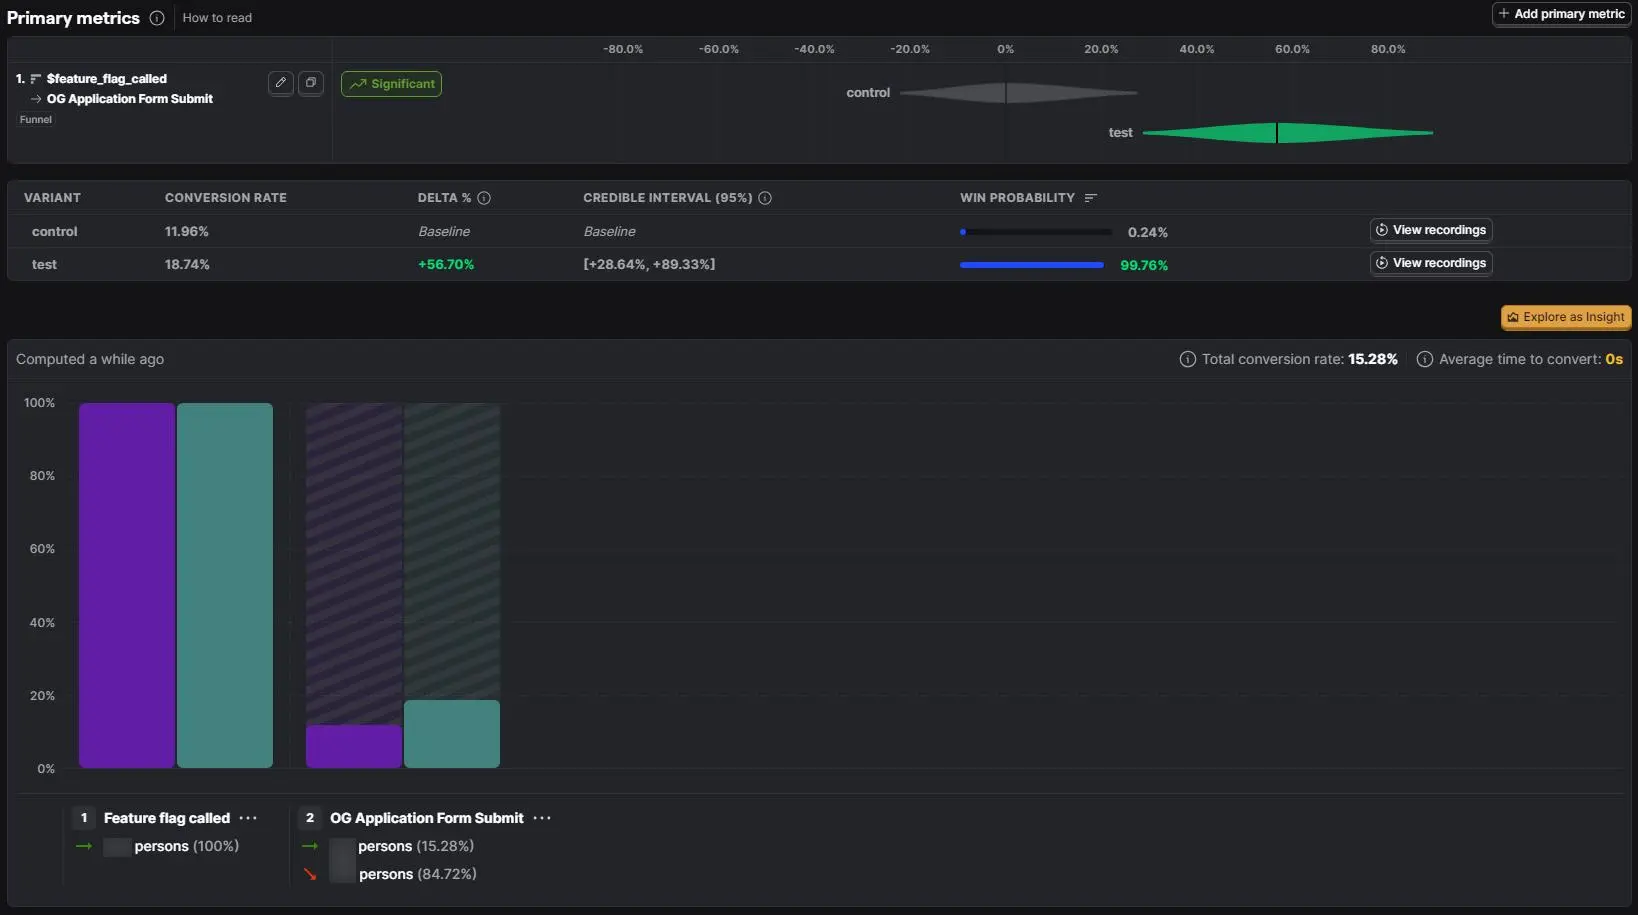Click the Total conversion rate info icon
The height and width of the screenshot is (915, 1638).
point(1188,359)
